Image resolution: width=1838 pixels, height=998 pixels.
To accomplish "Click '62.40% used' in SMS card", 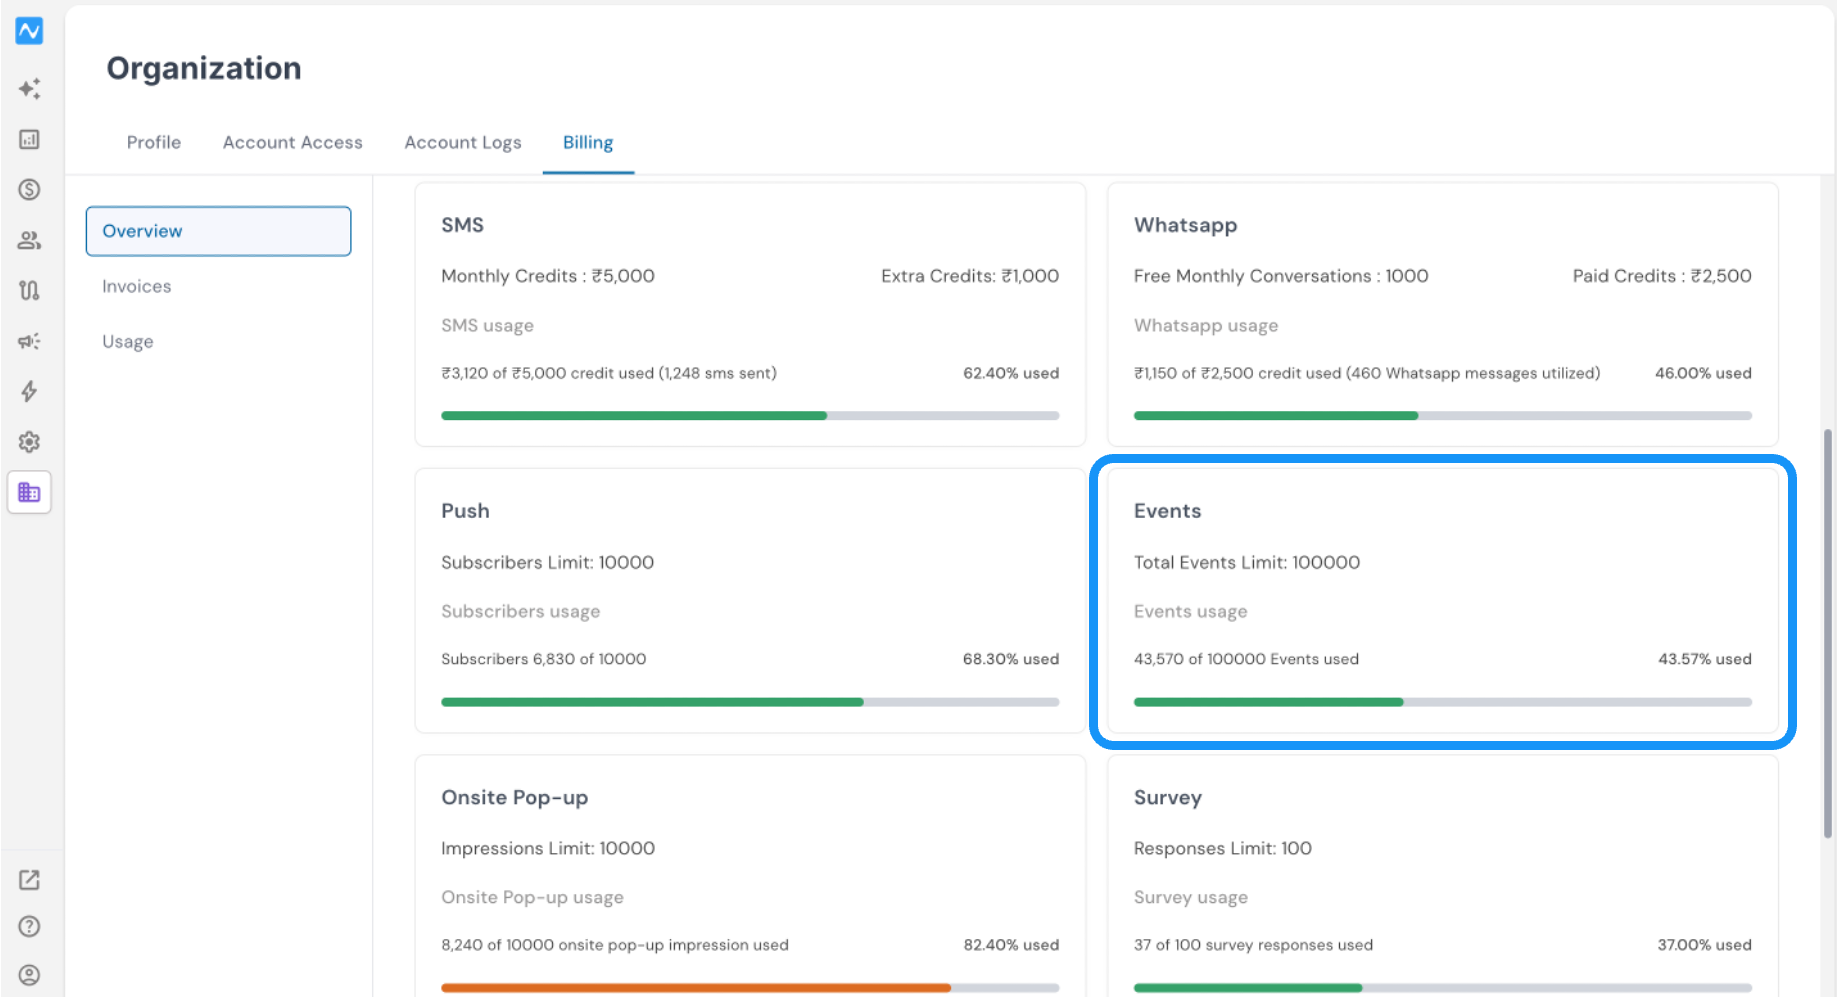I will click(1011, 373).
